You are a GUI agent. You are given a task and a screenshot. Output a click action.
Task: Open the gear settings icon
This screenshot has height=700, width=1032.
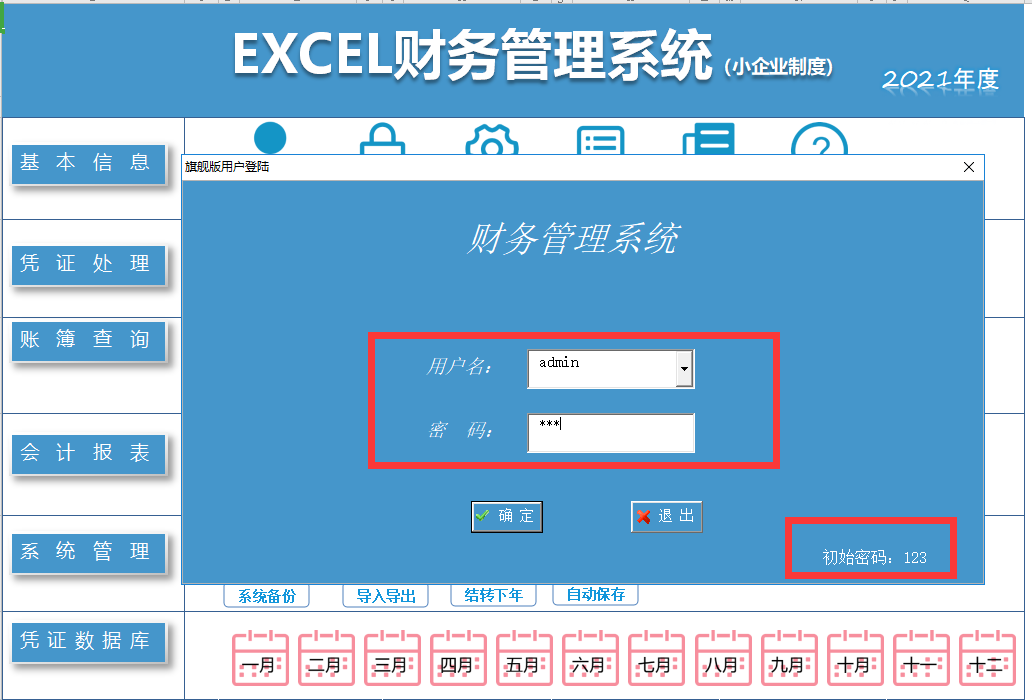492,139
